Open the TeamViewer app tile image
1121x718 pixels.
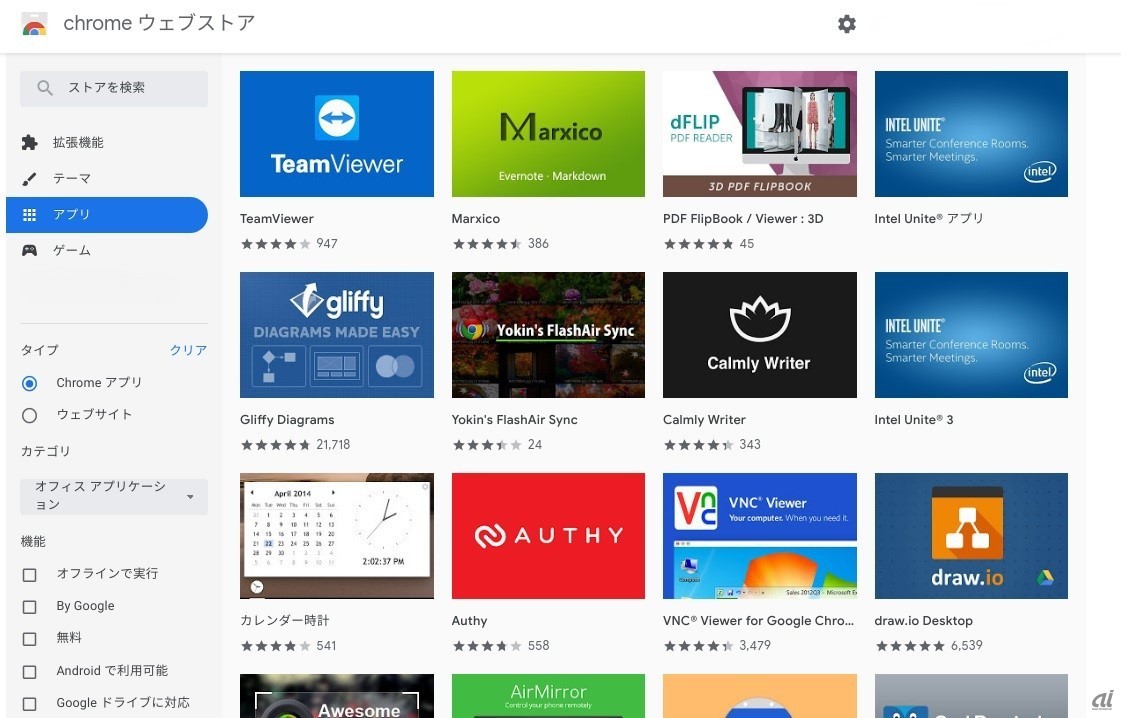(x=337, y=134)
